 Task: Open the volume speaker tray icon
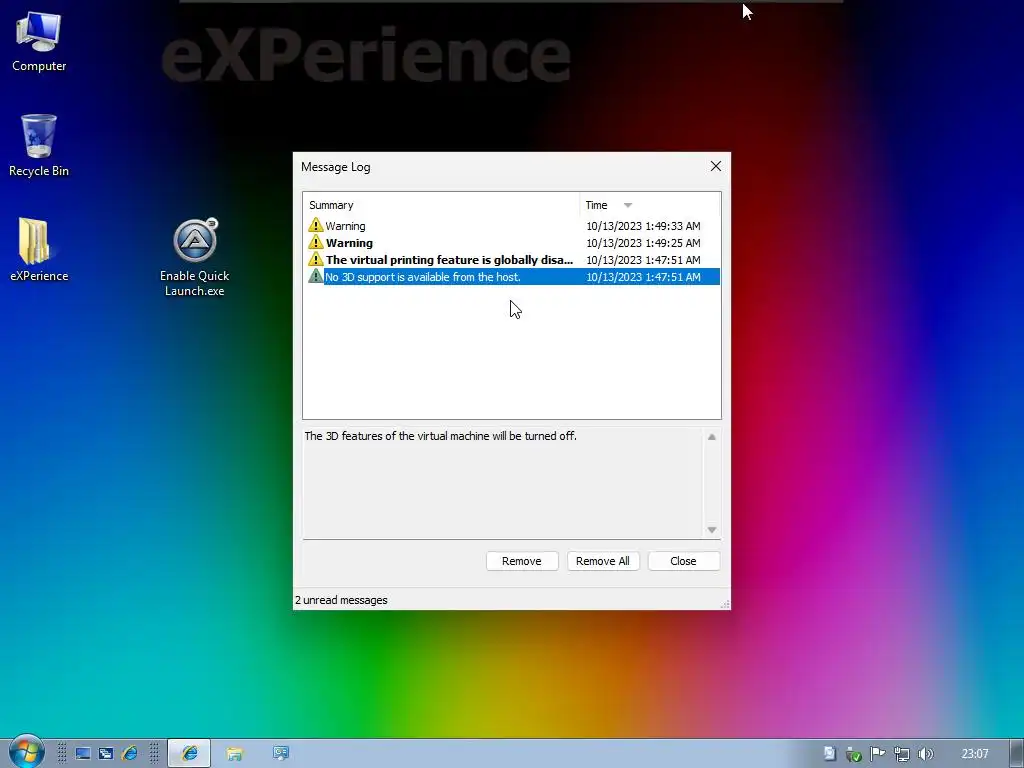[925, 754]
